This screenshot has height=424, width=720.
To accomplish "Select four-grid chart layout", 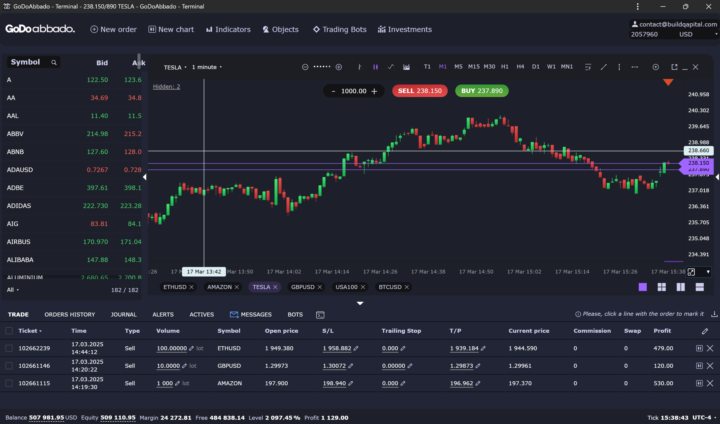I will pos(662,287).
